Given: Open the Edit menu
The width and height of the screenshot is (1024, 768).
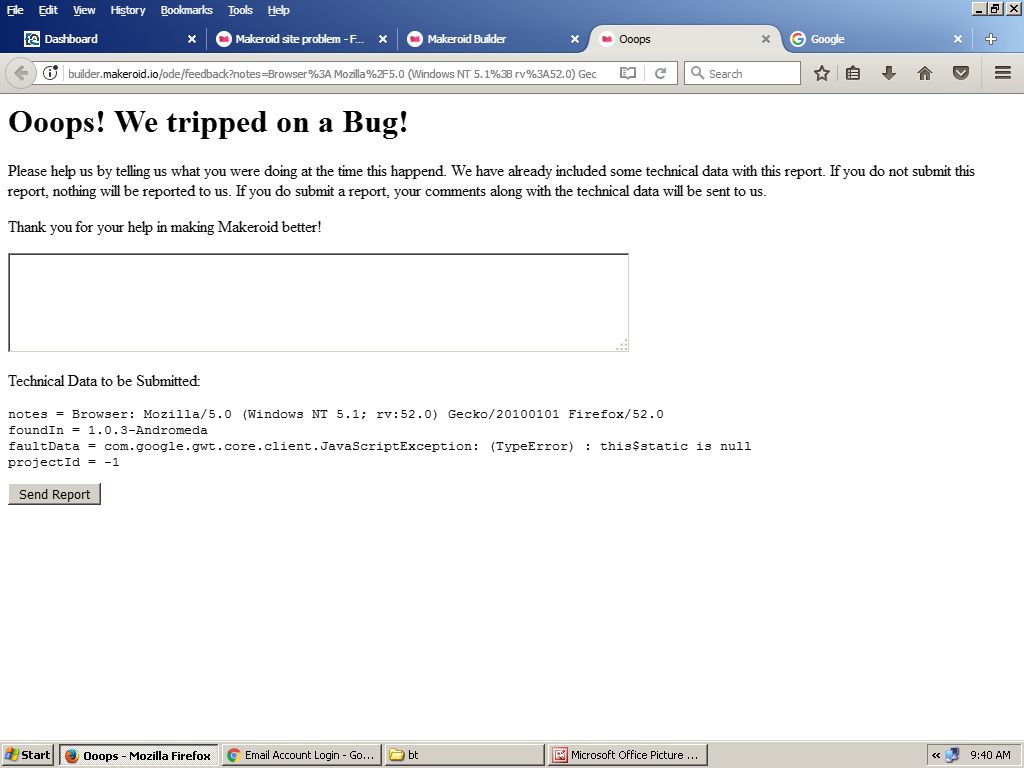Looking at the screenshot, I should [x=48, y=10].
